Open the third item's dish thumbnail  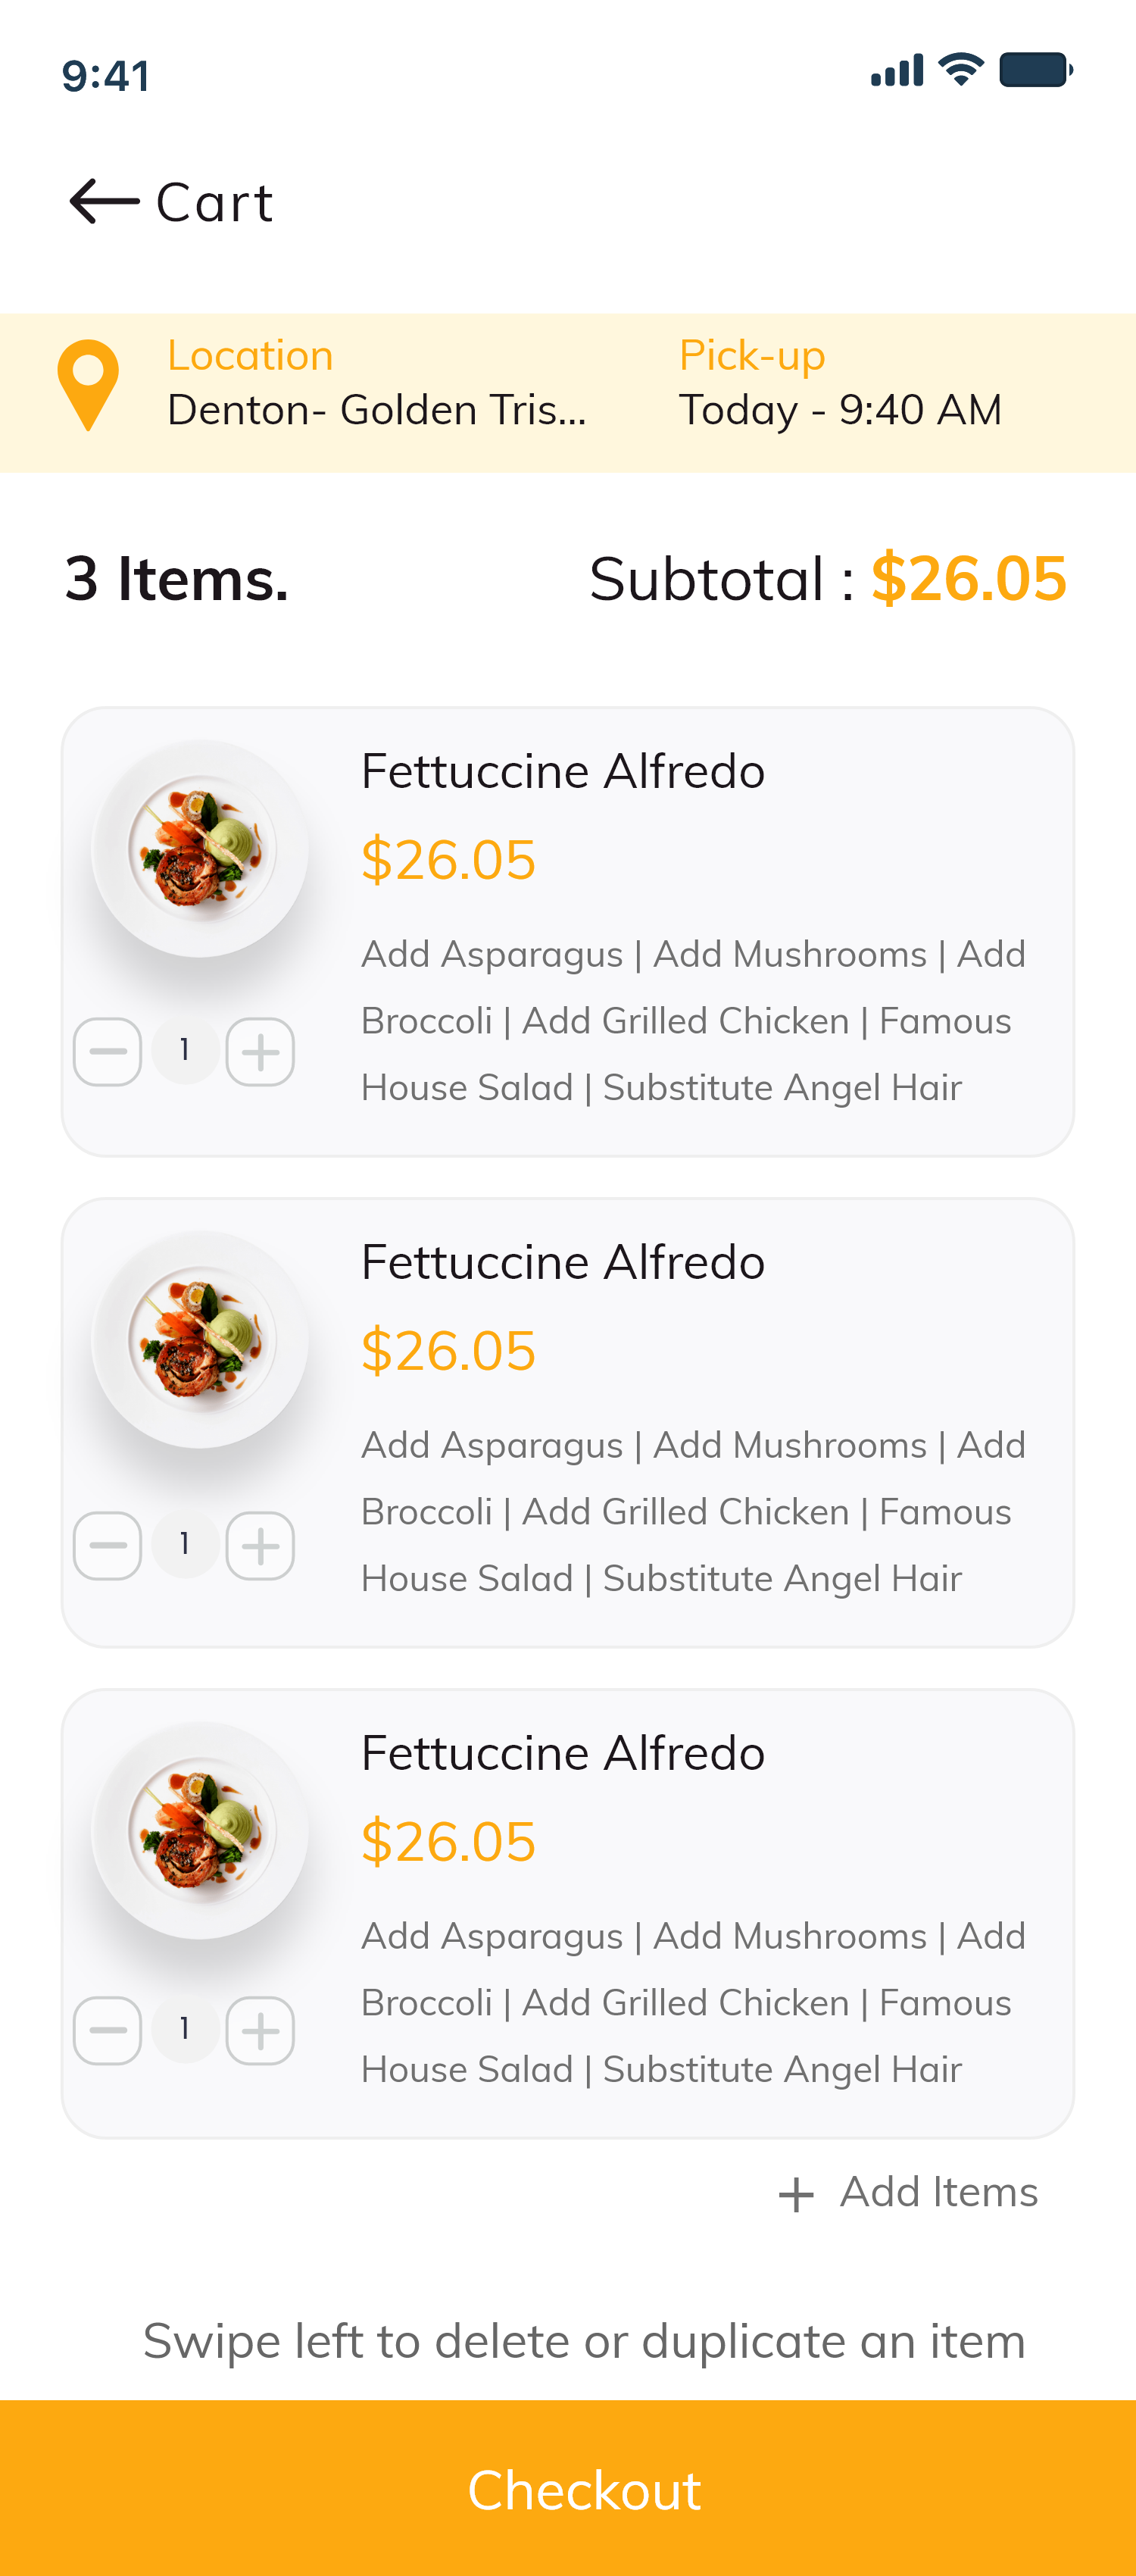[x=200, y=1831]
